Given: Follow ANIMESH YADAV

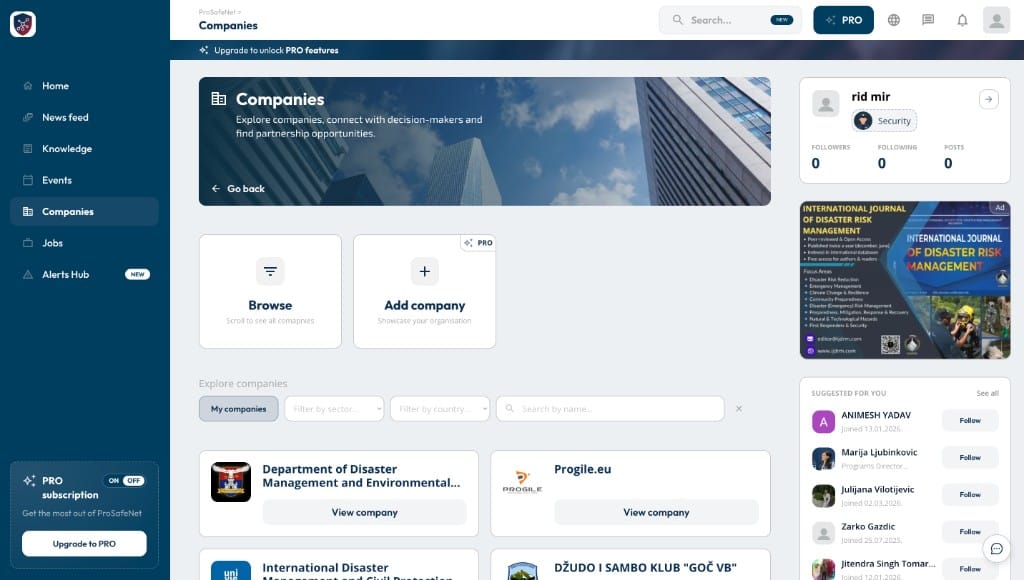Looking at the screenshot, I should click(x=970, y=421).
